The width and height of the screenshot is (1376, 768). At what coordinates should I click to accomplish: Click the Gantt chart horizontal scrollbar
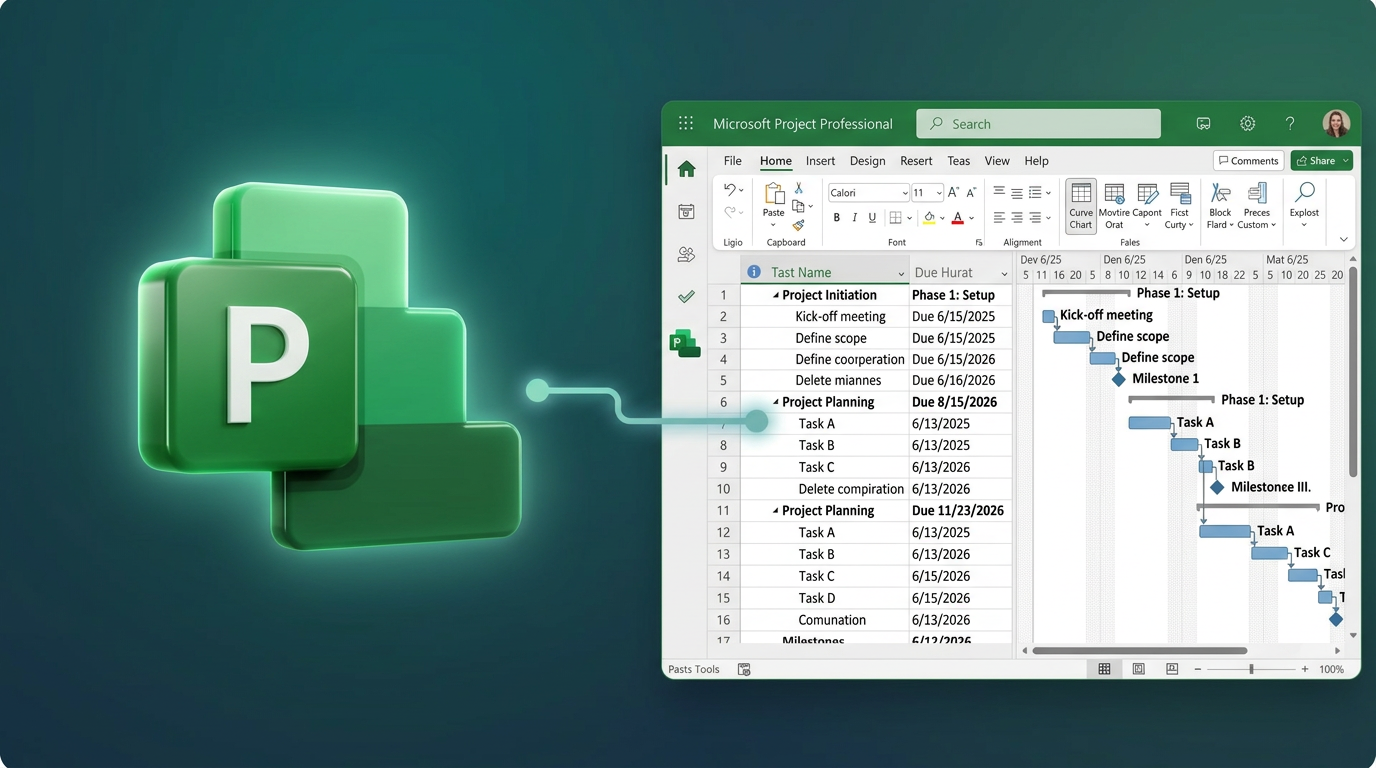(1140, 650)
